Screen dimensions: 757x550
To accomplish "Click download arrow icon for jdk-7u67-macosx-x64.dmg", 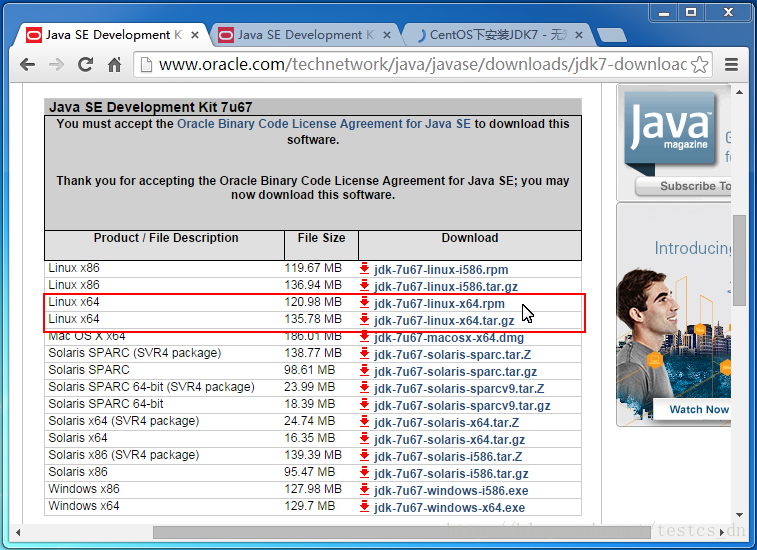I will coord(364,337).
